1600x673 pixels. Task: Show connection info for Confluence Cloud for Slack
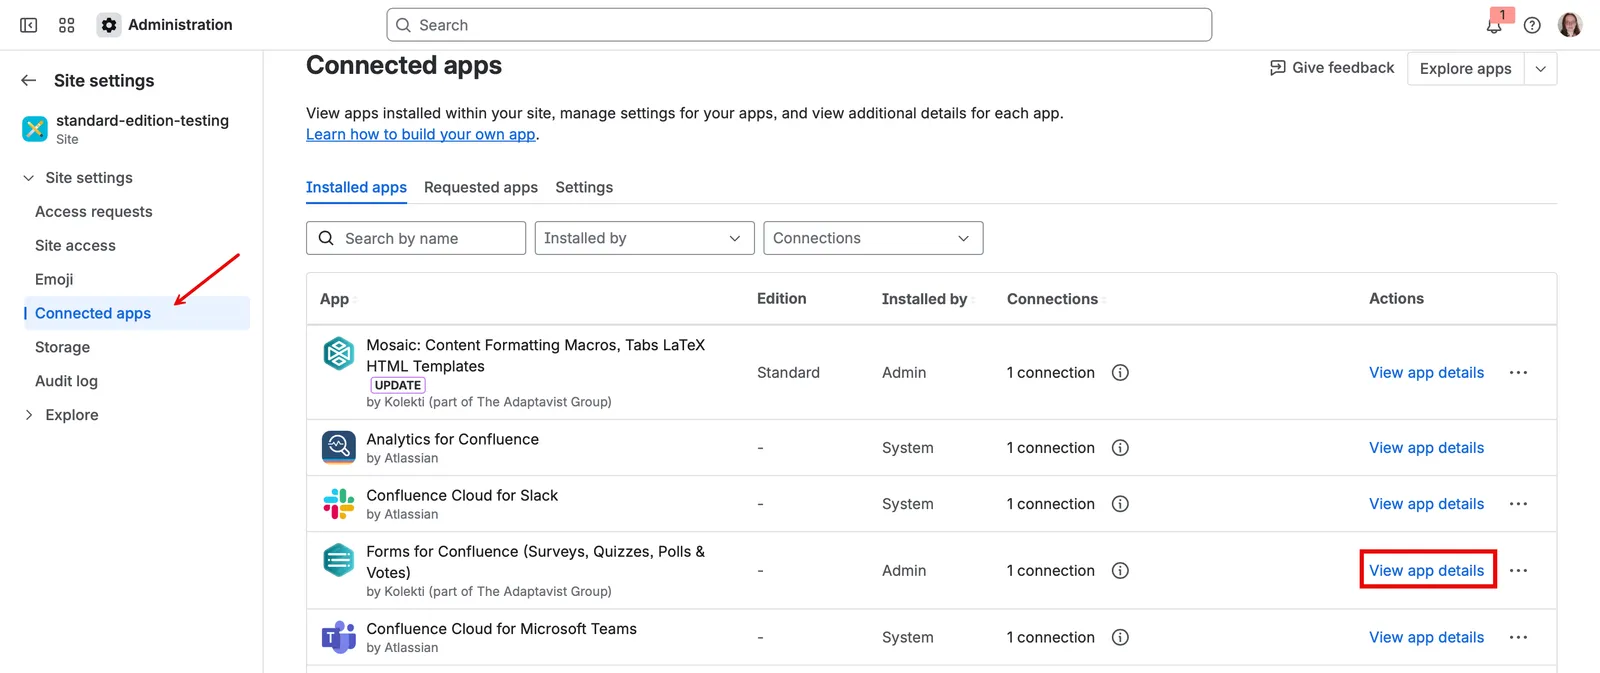click(1120, 503)
